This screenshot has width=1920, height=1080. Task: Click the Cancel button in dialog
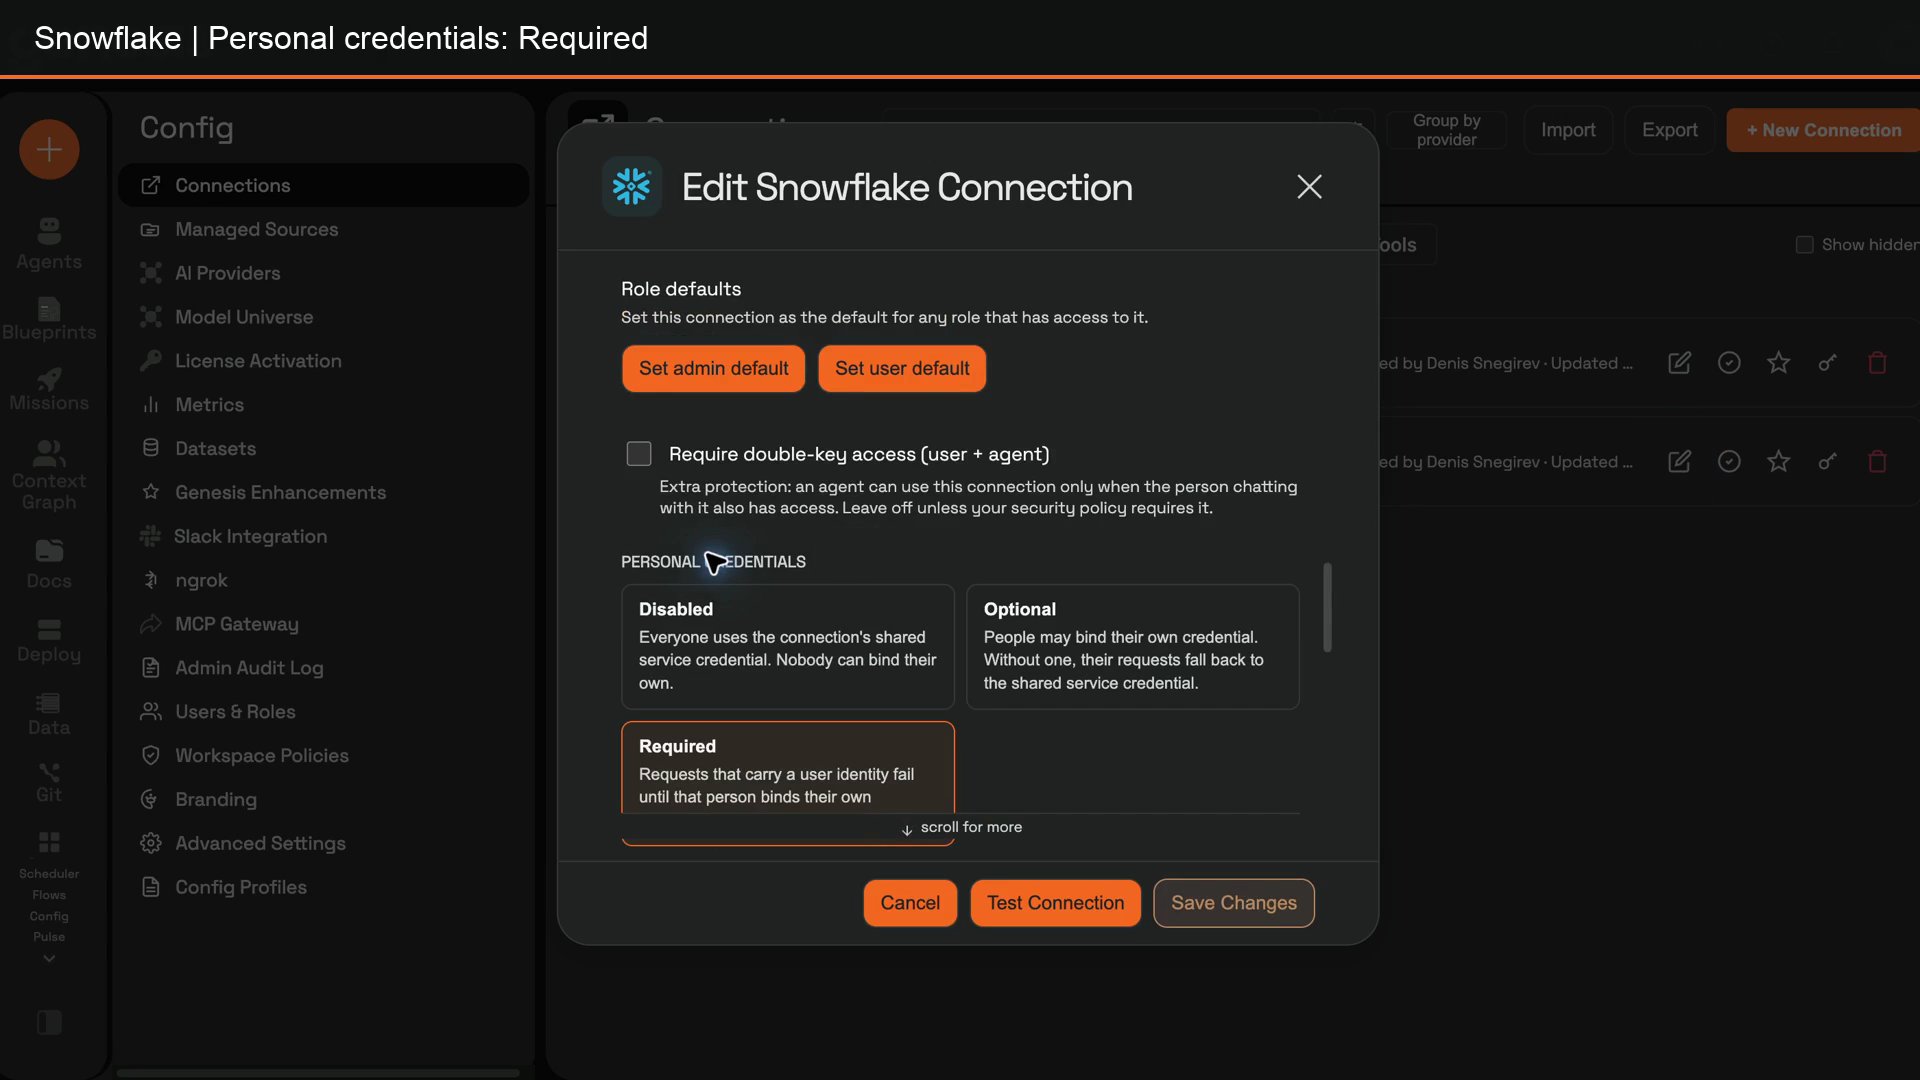pos(910,903)
